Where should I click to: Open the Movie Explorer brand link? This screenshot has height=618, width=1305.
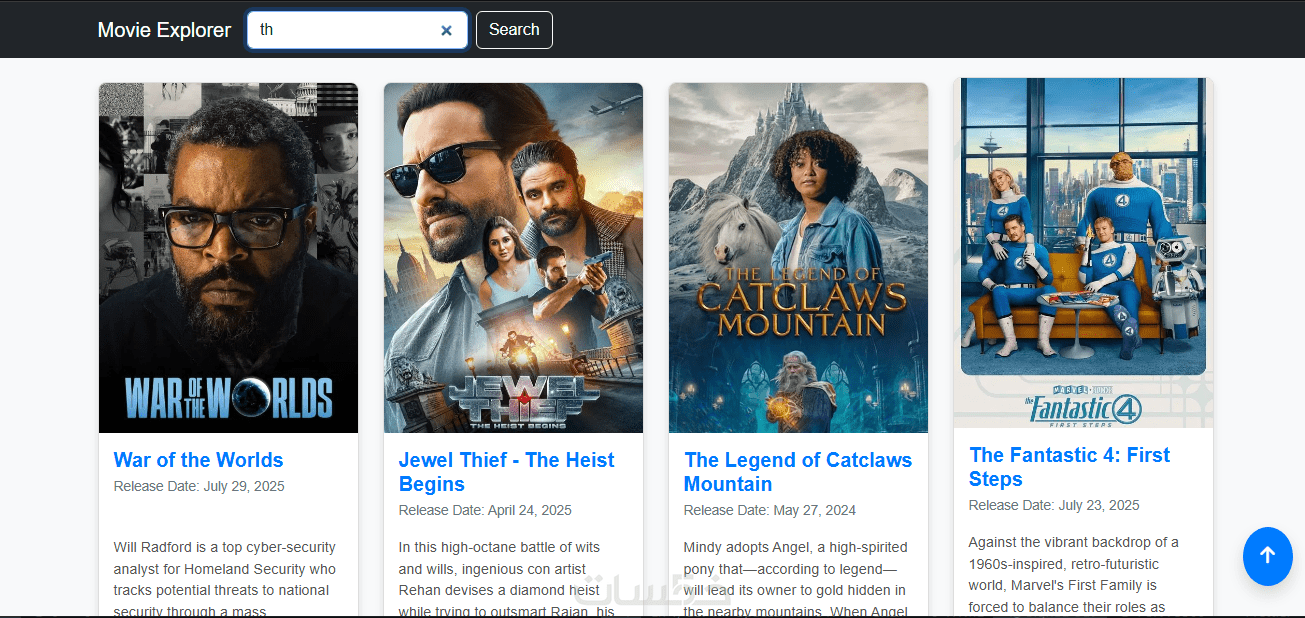click(x=164, y=30)
